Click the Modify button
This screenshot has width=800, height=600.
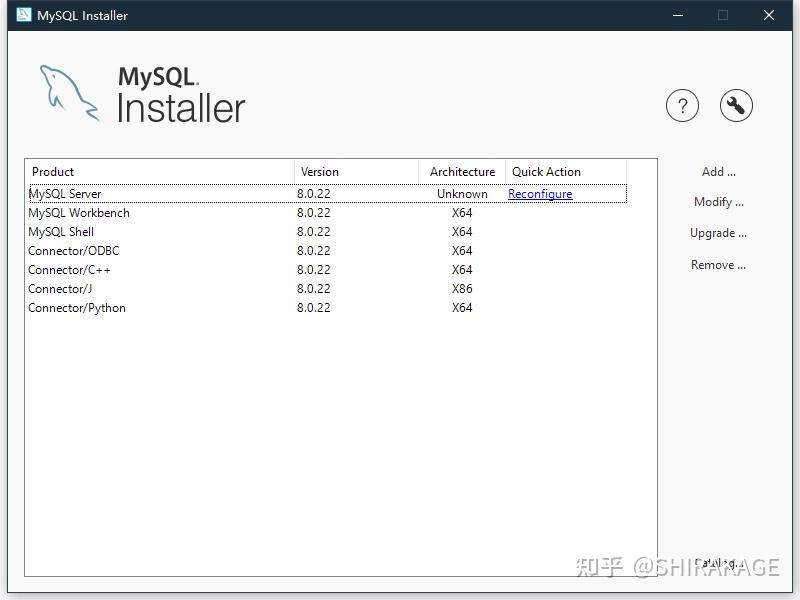pos(719,201)
